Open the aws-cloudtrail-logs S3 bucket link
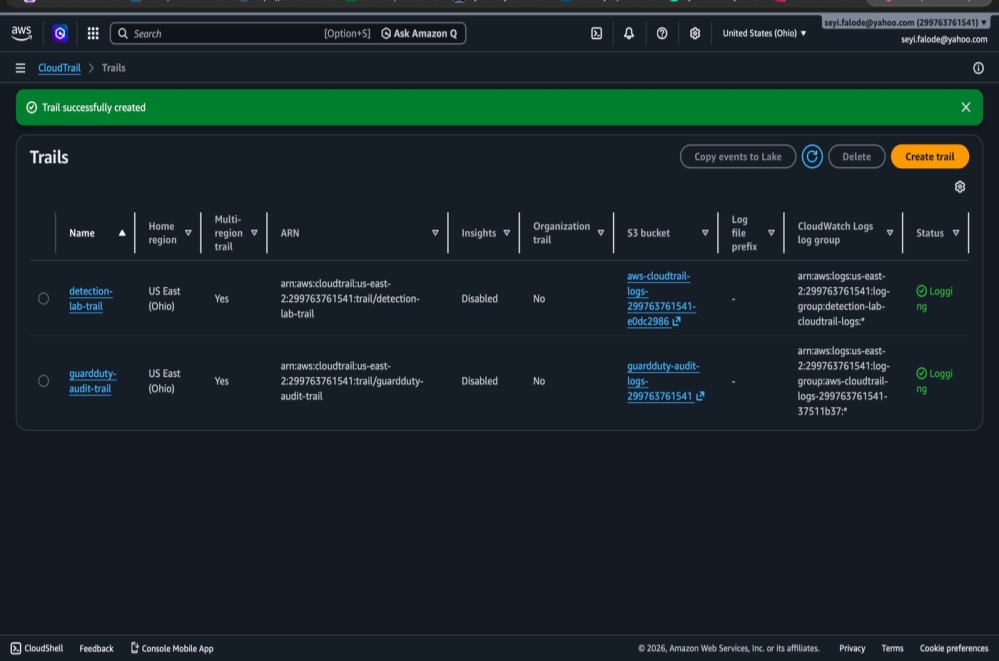This screenshot has height=661, width=999. tap(661, 298)
